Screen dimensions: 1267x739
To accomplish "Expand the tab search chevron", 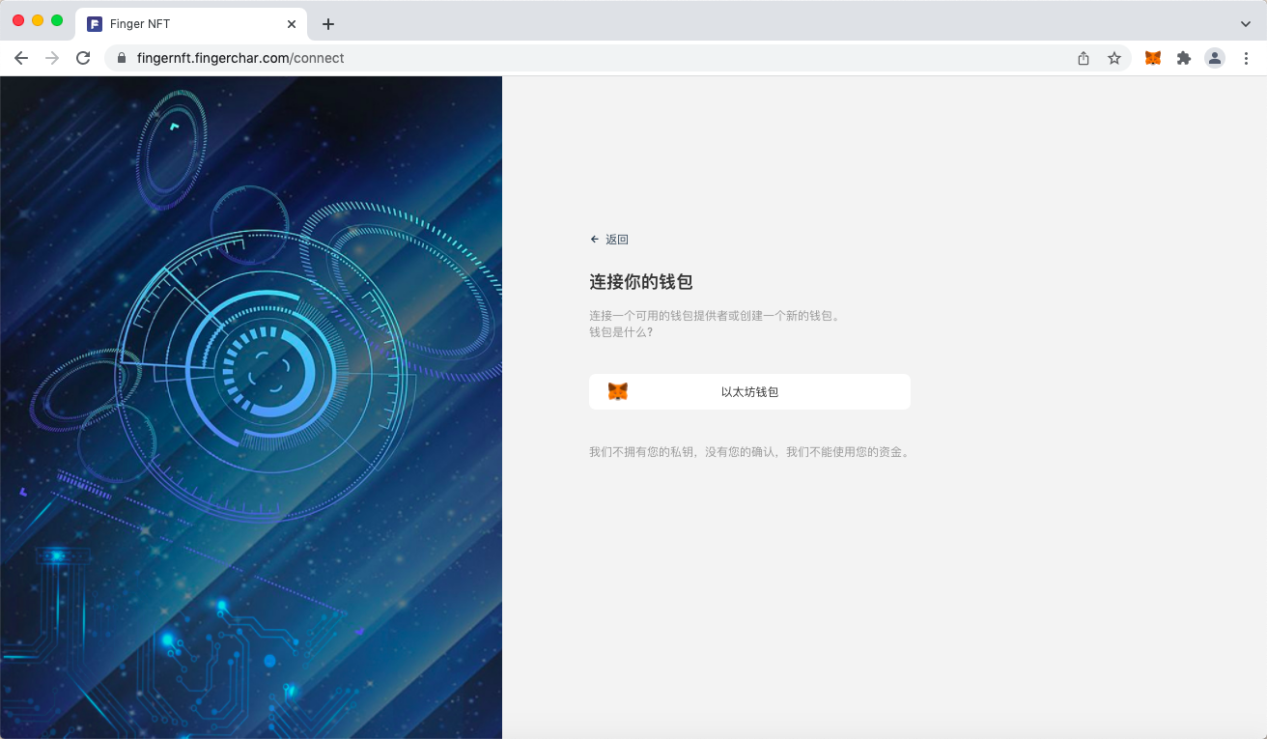I will [x=1245, y=23].
